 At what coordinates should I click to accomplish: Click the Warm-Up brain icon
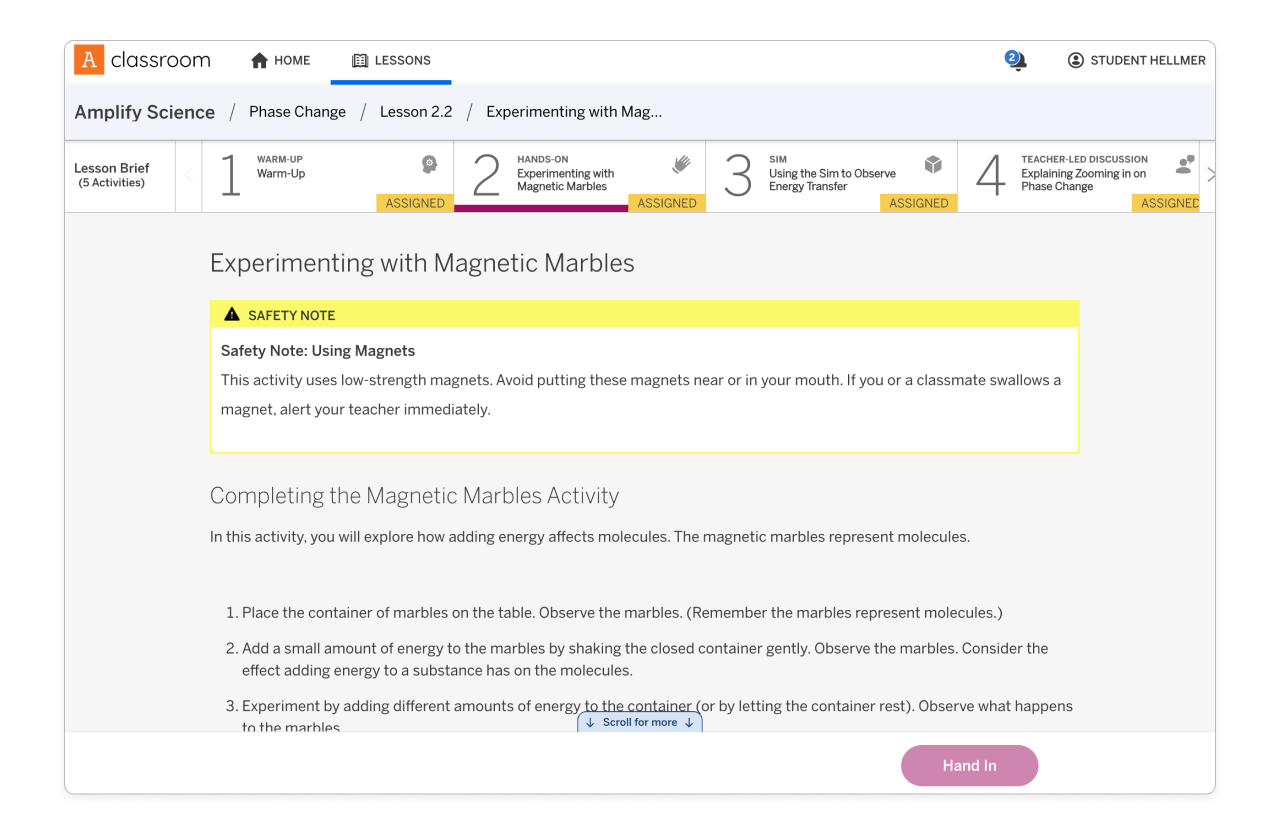[x=429, y=165]
